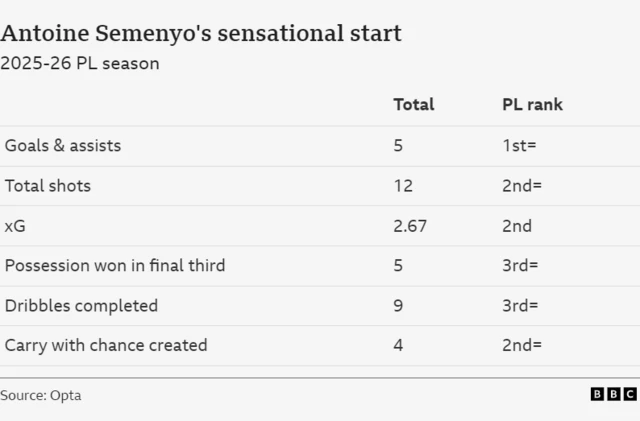This screenshot has height=421, width=640.
Task: Click the Goals & assists total value
Action: coord(398,145)
